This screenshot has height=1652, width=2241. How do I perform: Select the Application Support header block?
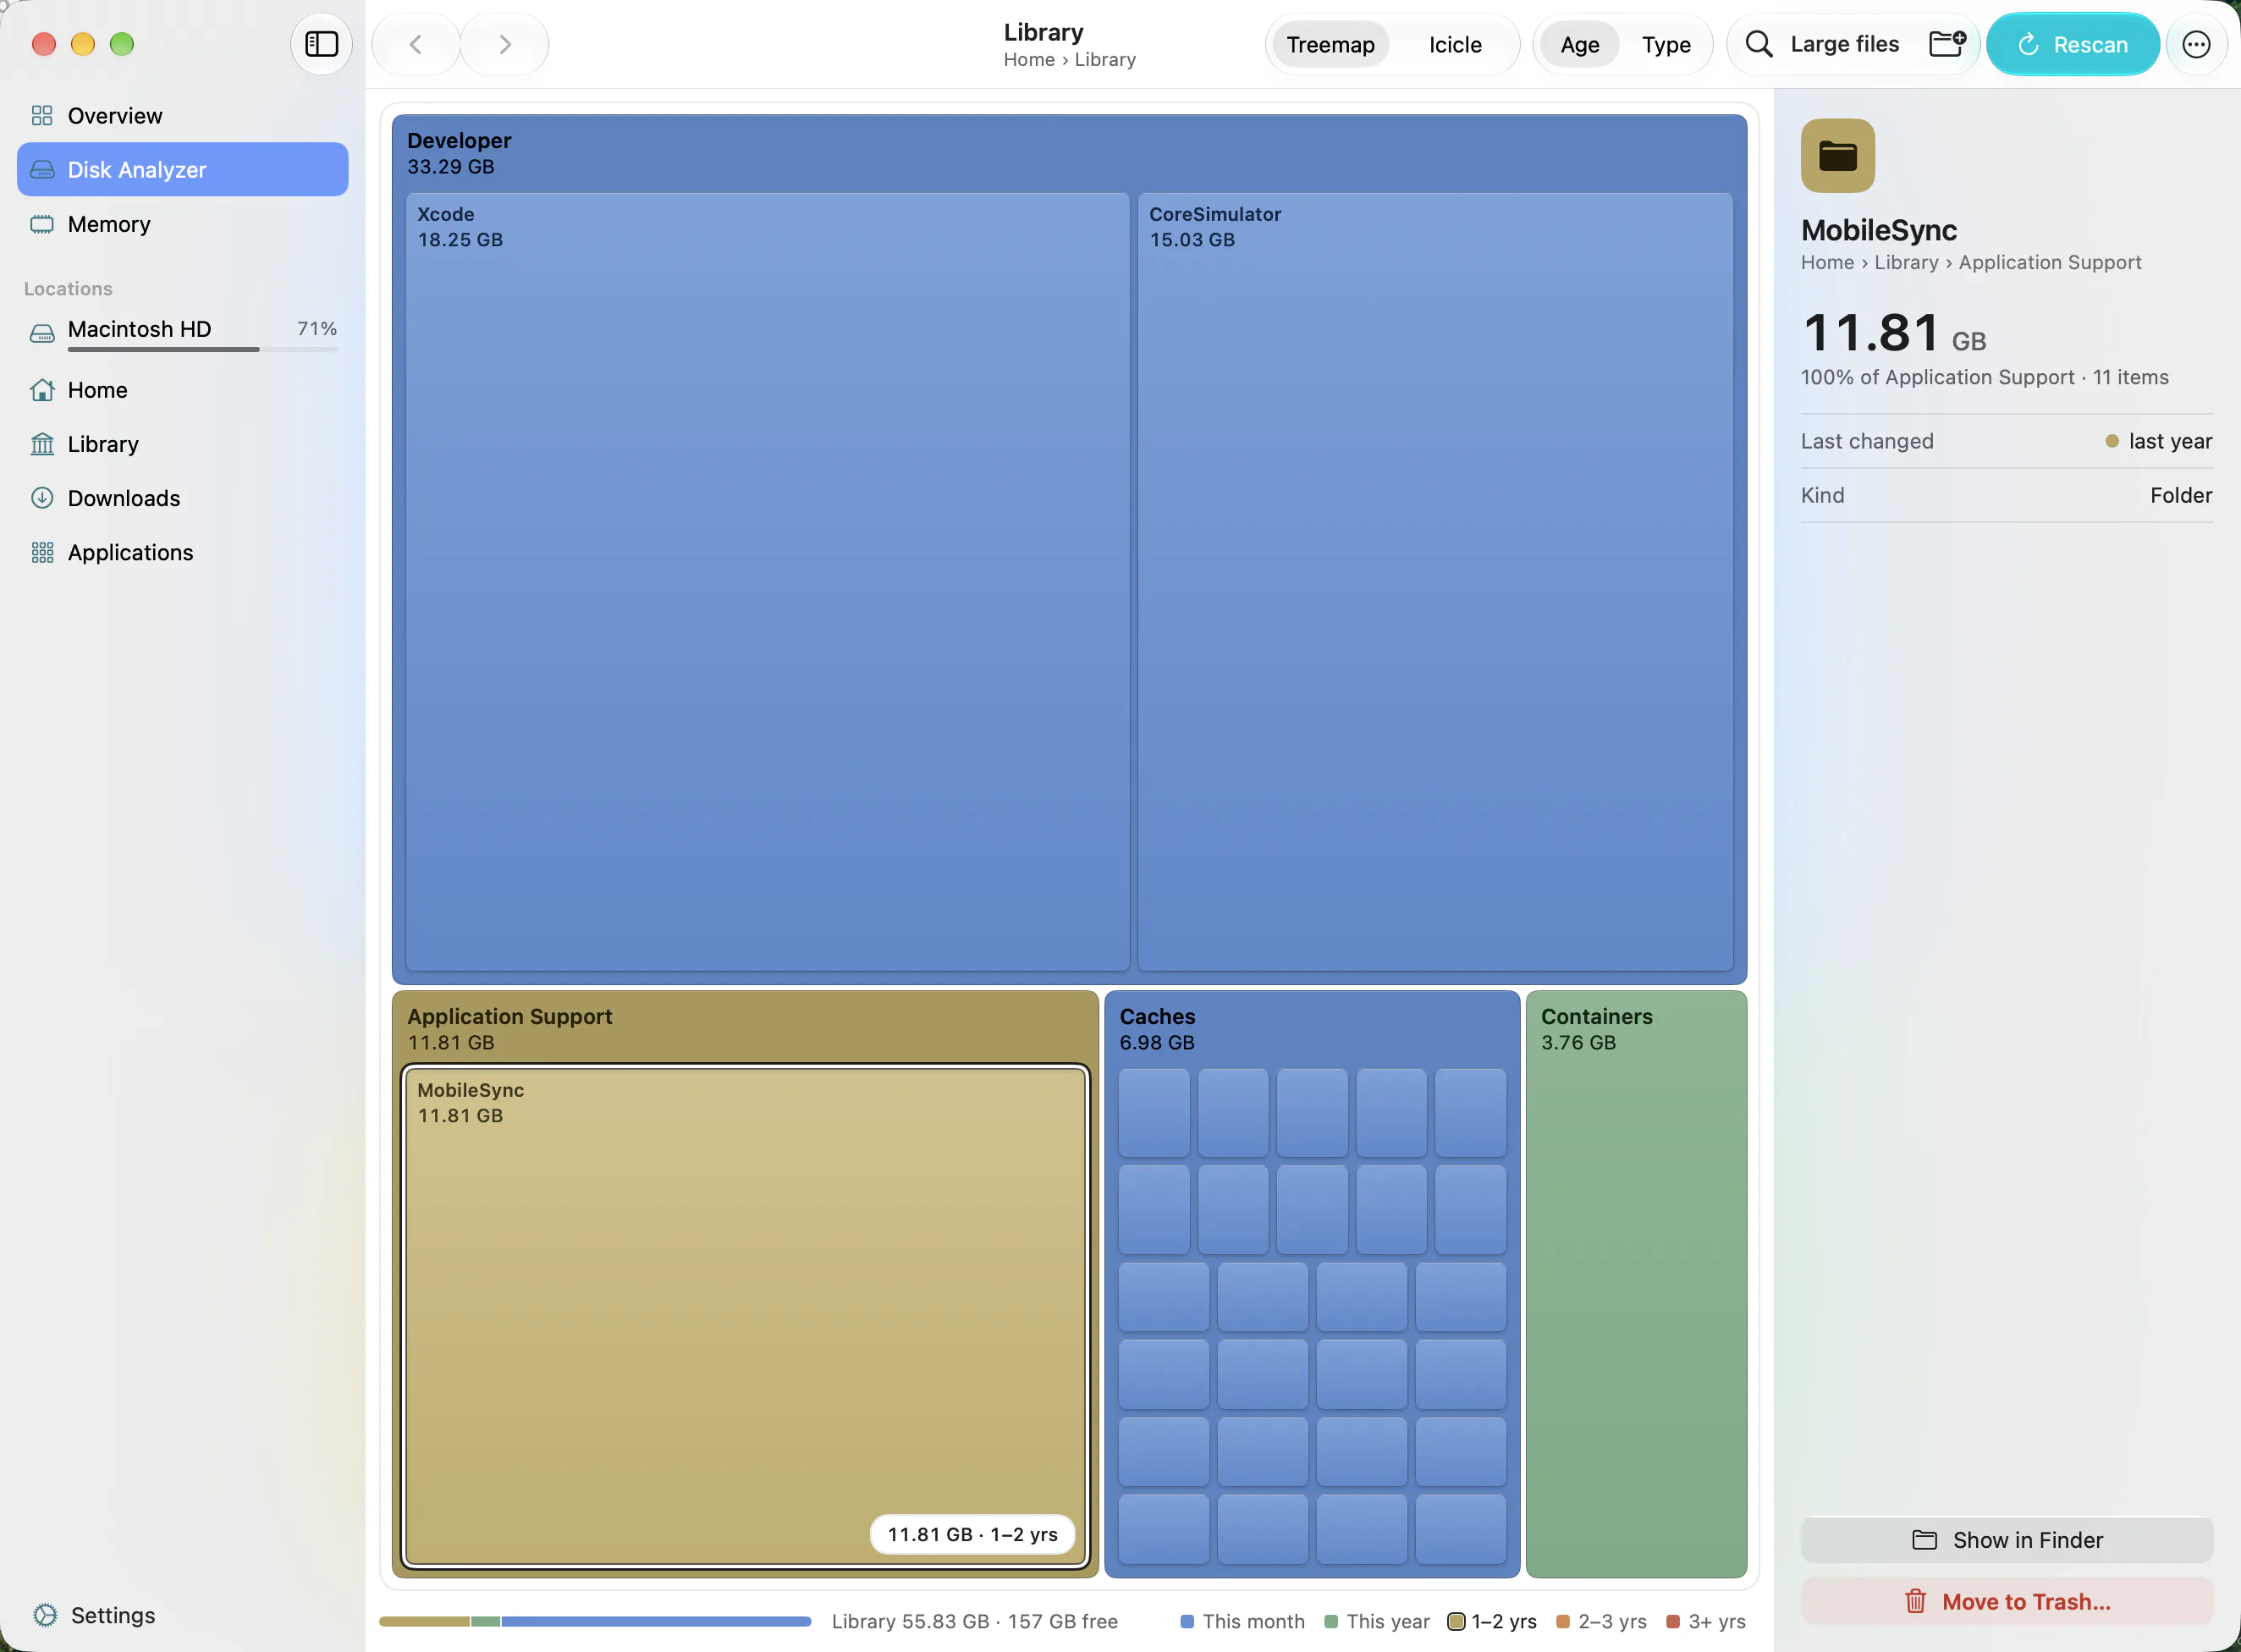pyautogui.click(x=745, y=1028)
